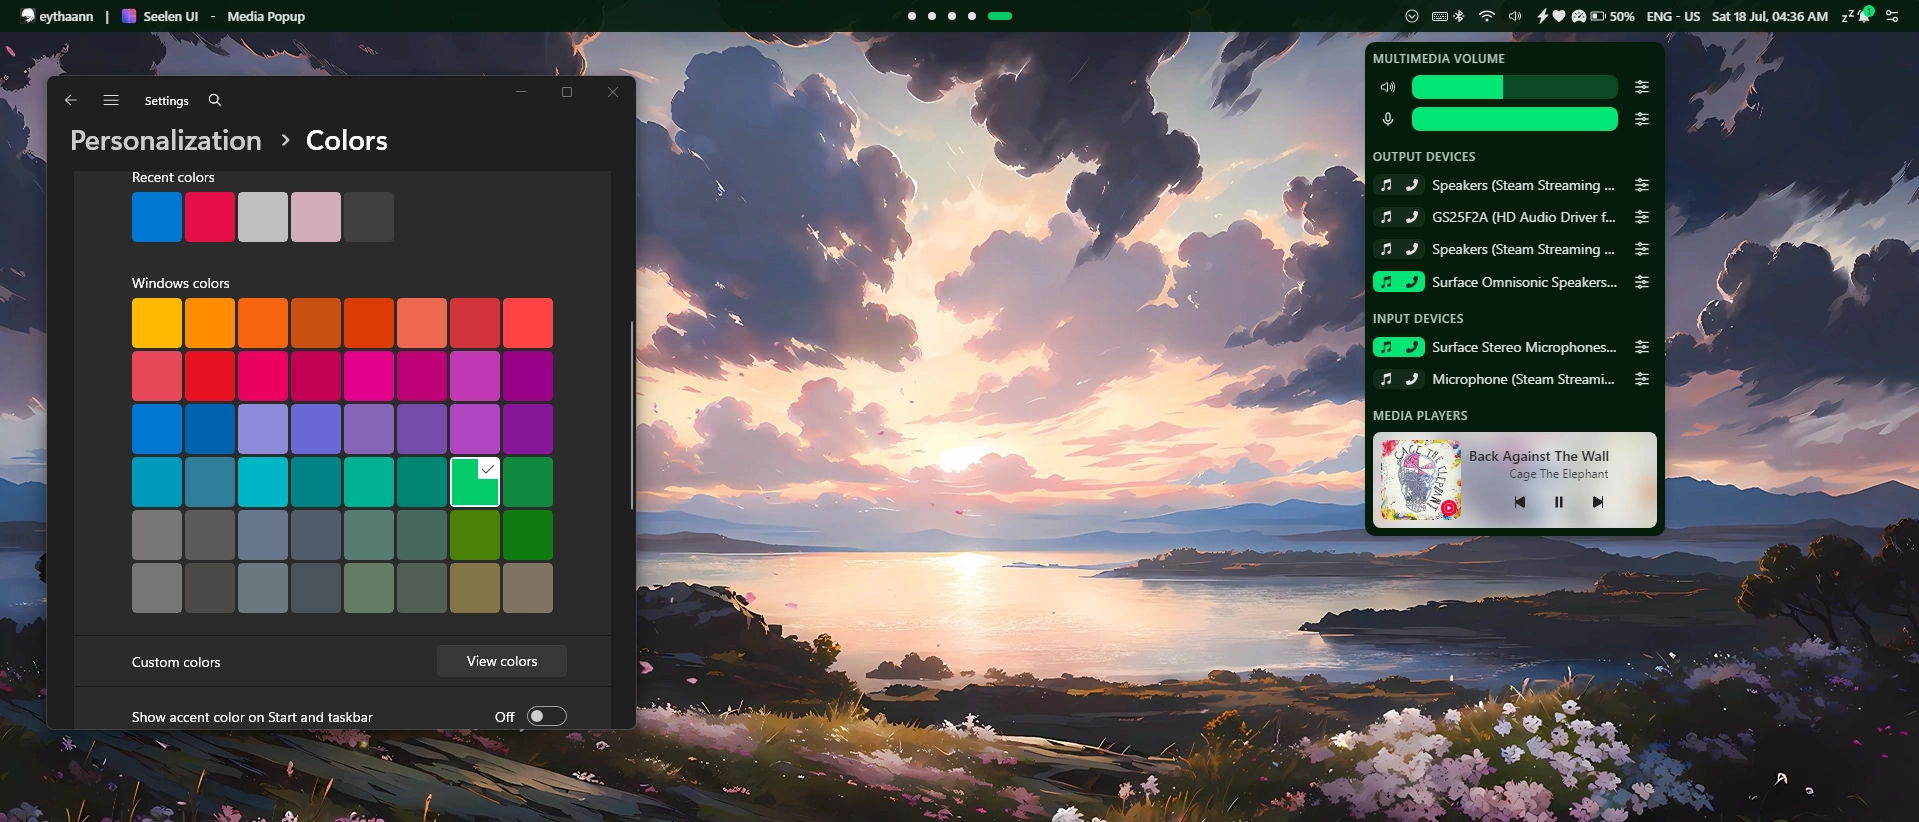Toggle accent color on Start and taskbar
Image resolution: width=1919 pixels, height=822 pixels.
pyautogui.click(x=546, y=716)
